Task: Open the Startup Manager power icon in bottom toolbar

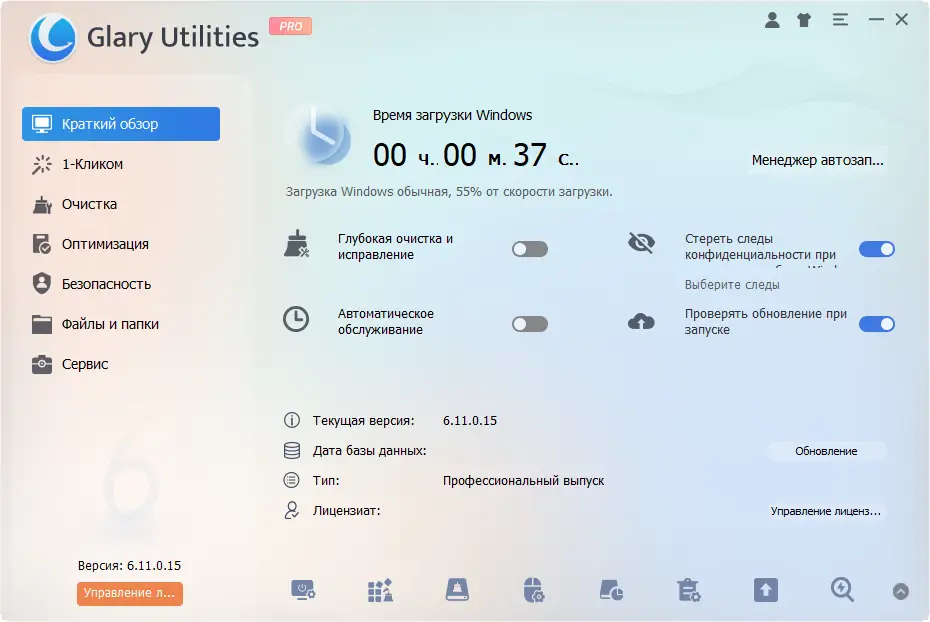Action: coord(303,590)
